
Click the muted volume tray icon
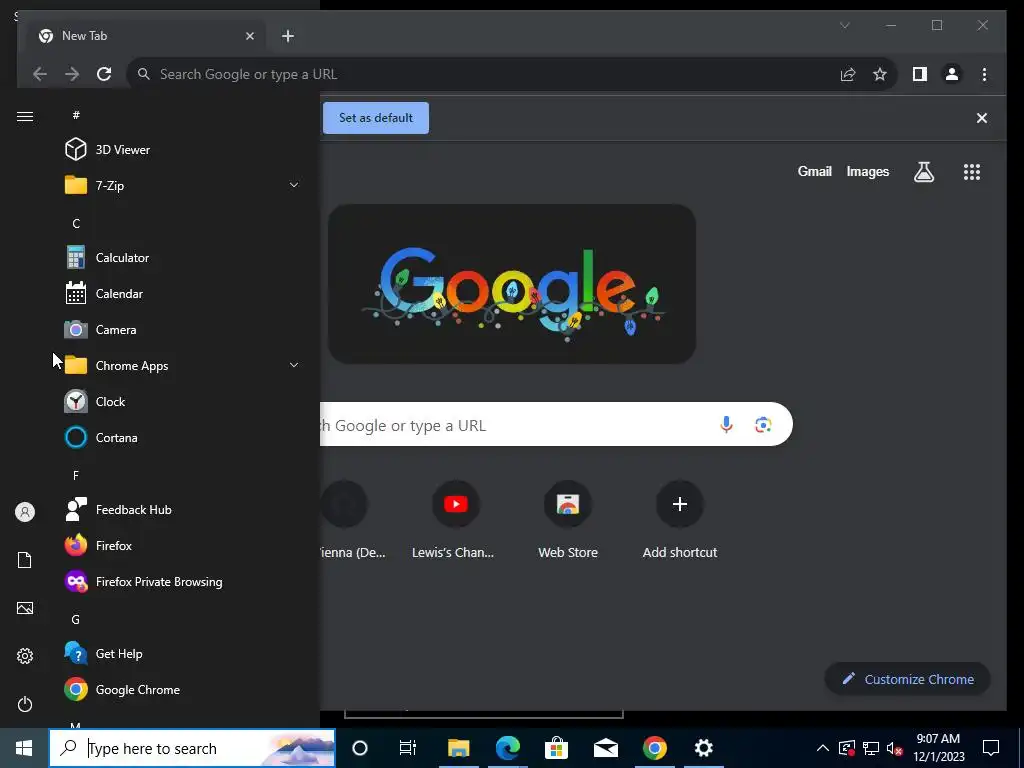point(895,748)
